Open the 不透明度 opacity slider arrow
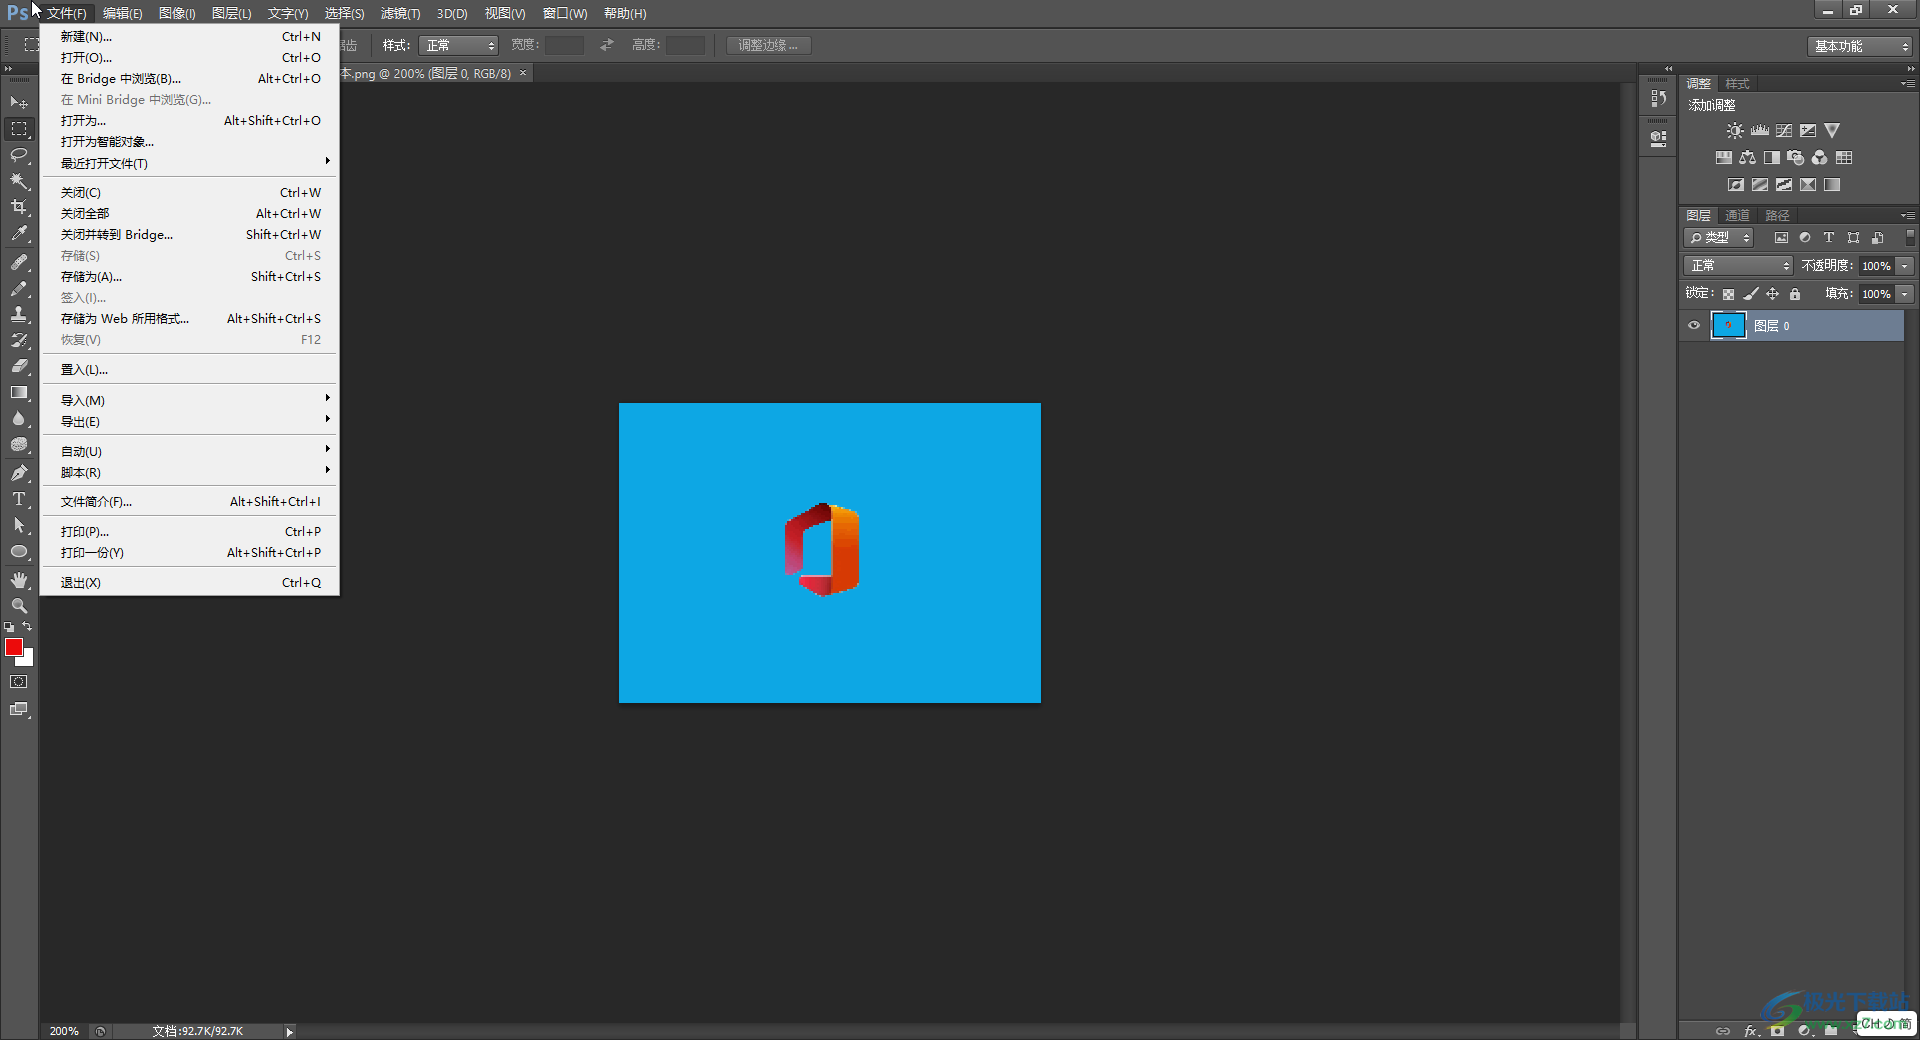This screenshot has width=1920, height=1040. click(x=1905, y=266)
